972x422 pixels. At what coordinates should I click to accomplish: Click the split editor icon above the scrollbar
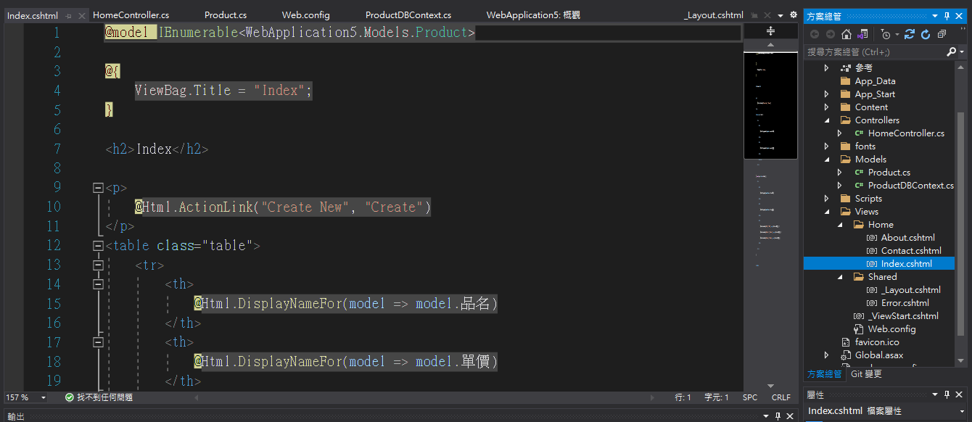(x=771, y=31)
